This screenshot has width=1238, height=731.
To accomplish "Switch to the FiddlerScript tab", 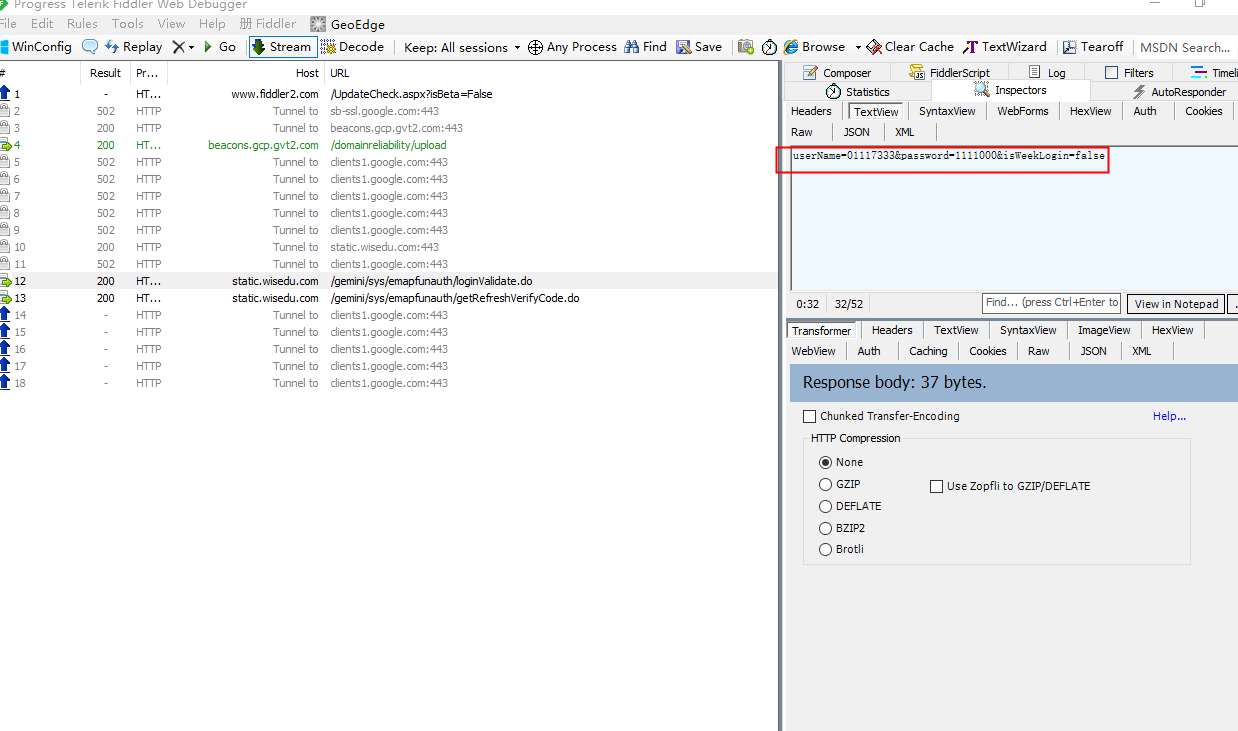I will point(949,73).
